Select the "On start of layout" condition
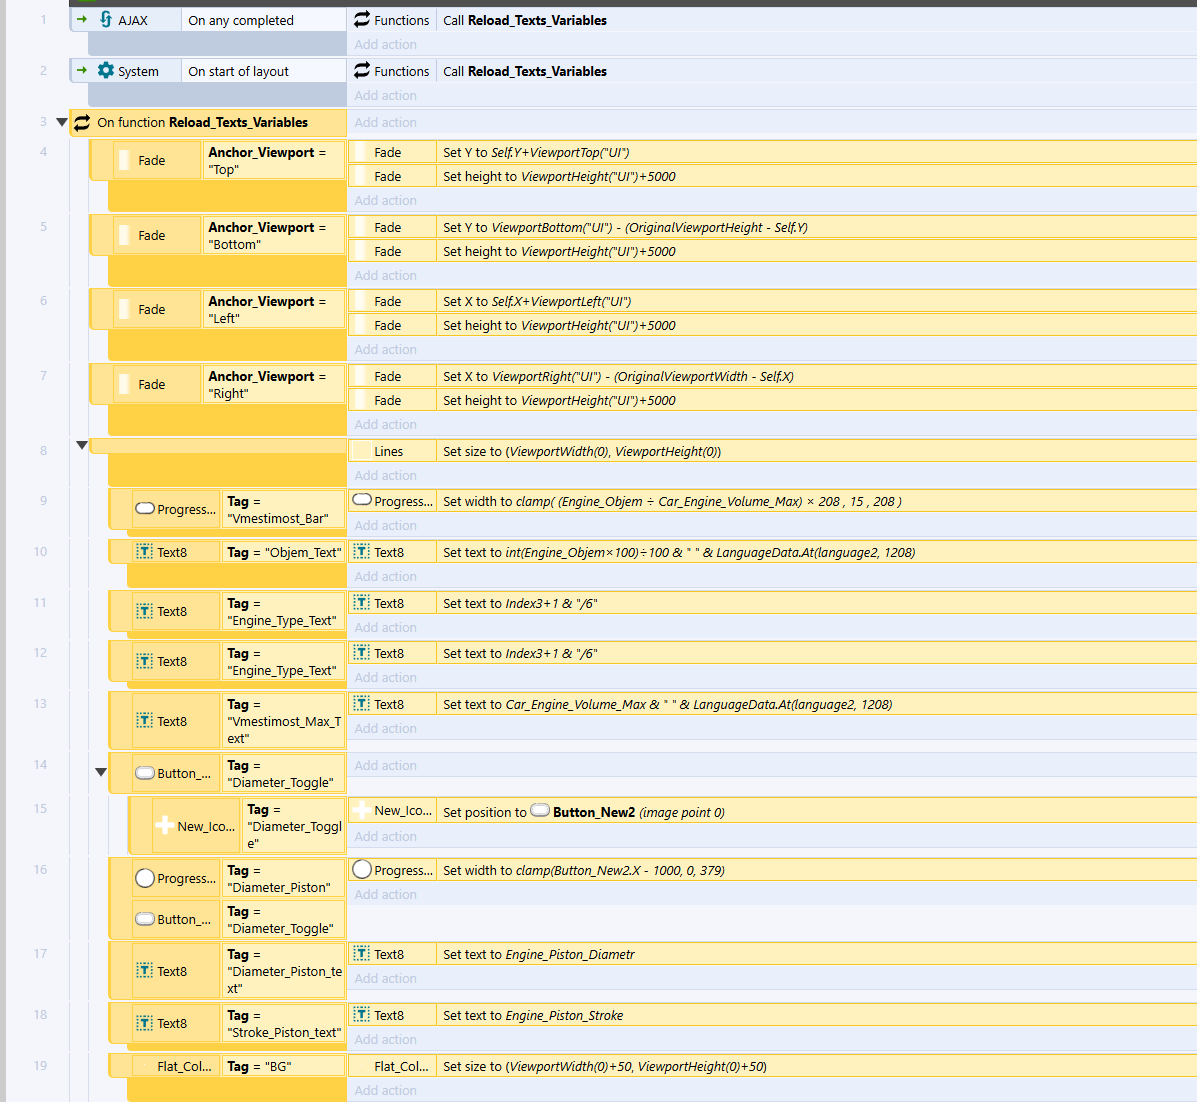Image resolution: width=1197 pixels, height=1102 pixels. point(263,71)
